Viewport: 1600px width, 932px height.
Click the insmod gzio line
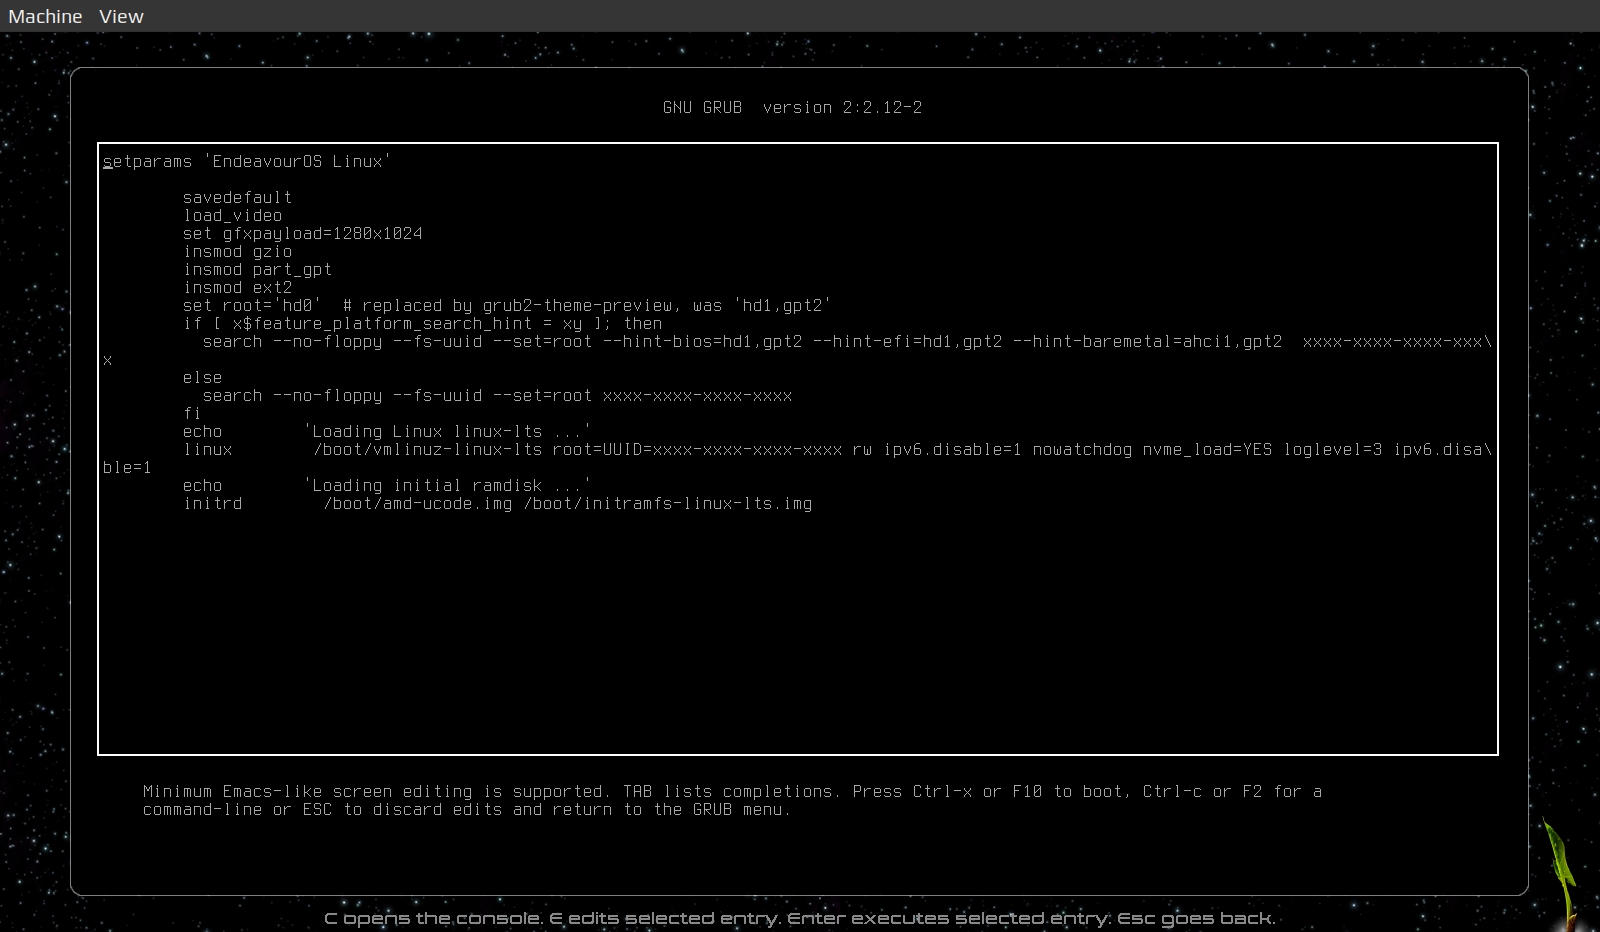pos(237,251)
